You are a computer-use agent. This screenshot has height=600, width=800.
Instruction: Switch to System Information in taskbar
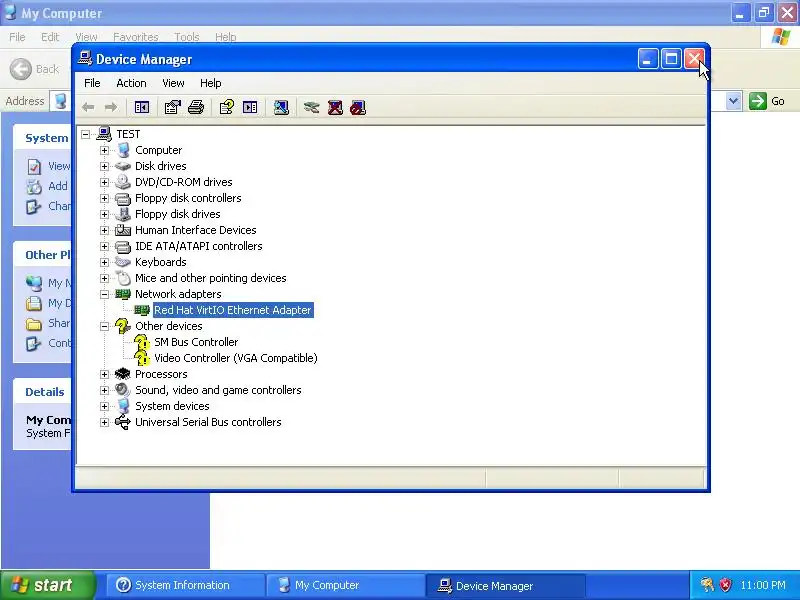tap(185, 585)
